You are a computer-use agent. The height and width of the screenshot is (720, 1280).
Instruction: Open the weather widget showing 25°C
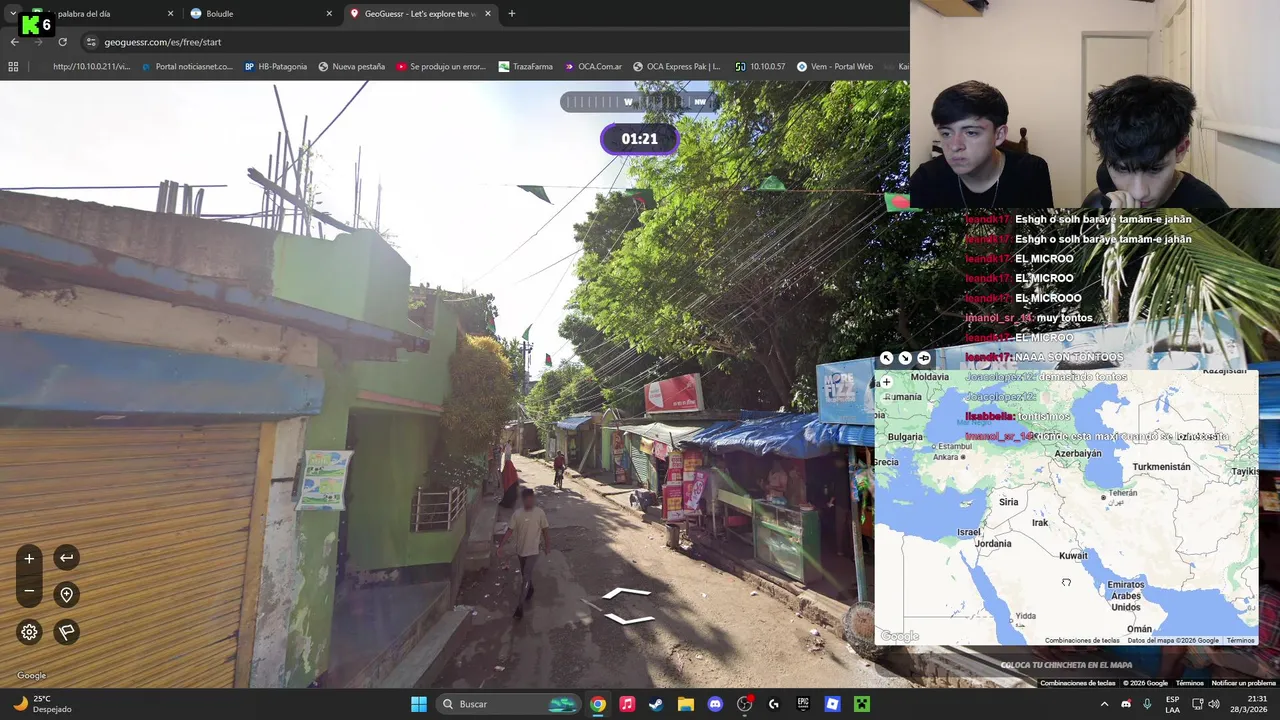click(x=42, y=704)
